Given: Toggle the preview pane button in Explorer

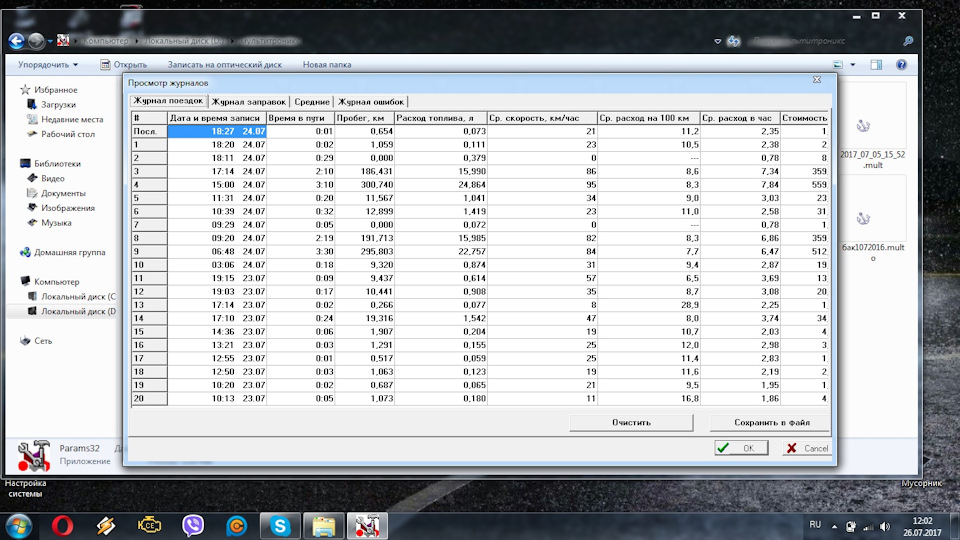Looking at the screenshot, I should click(876, 65).
